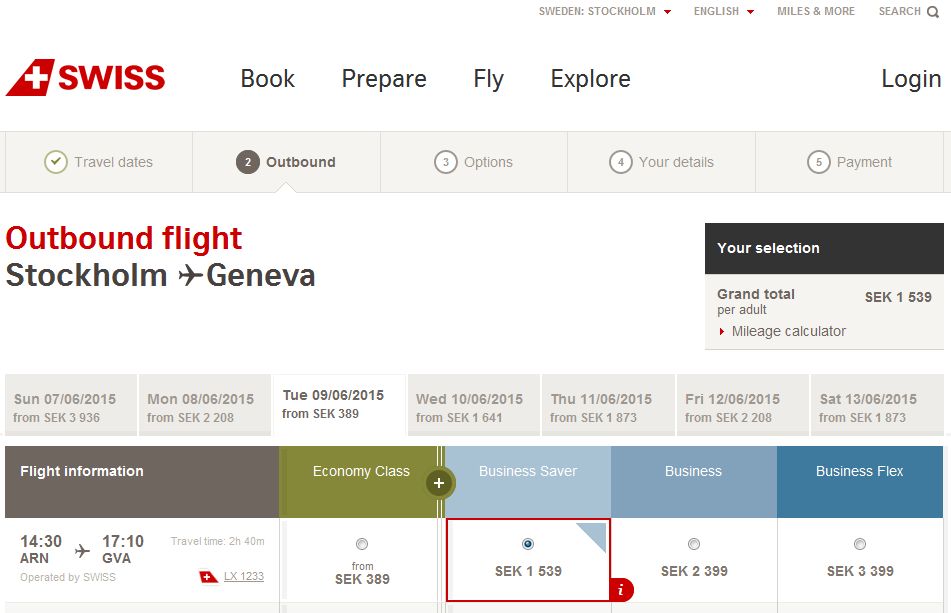
Task: Click the search magnifier icon
Action: pyautogui.click(x=933, y=12)
